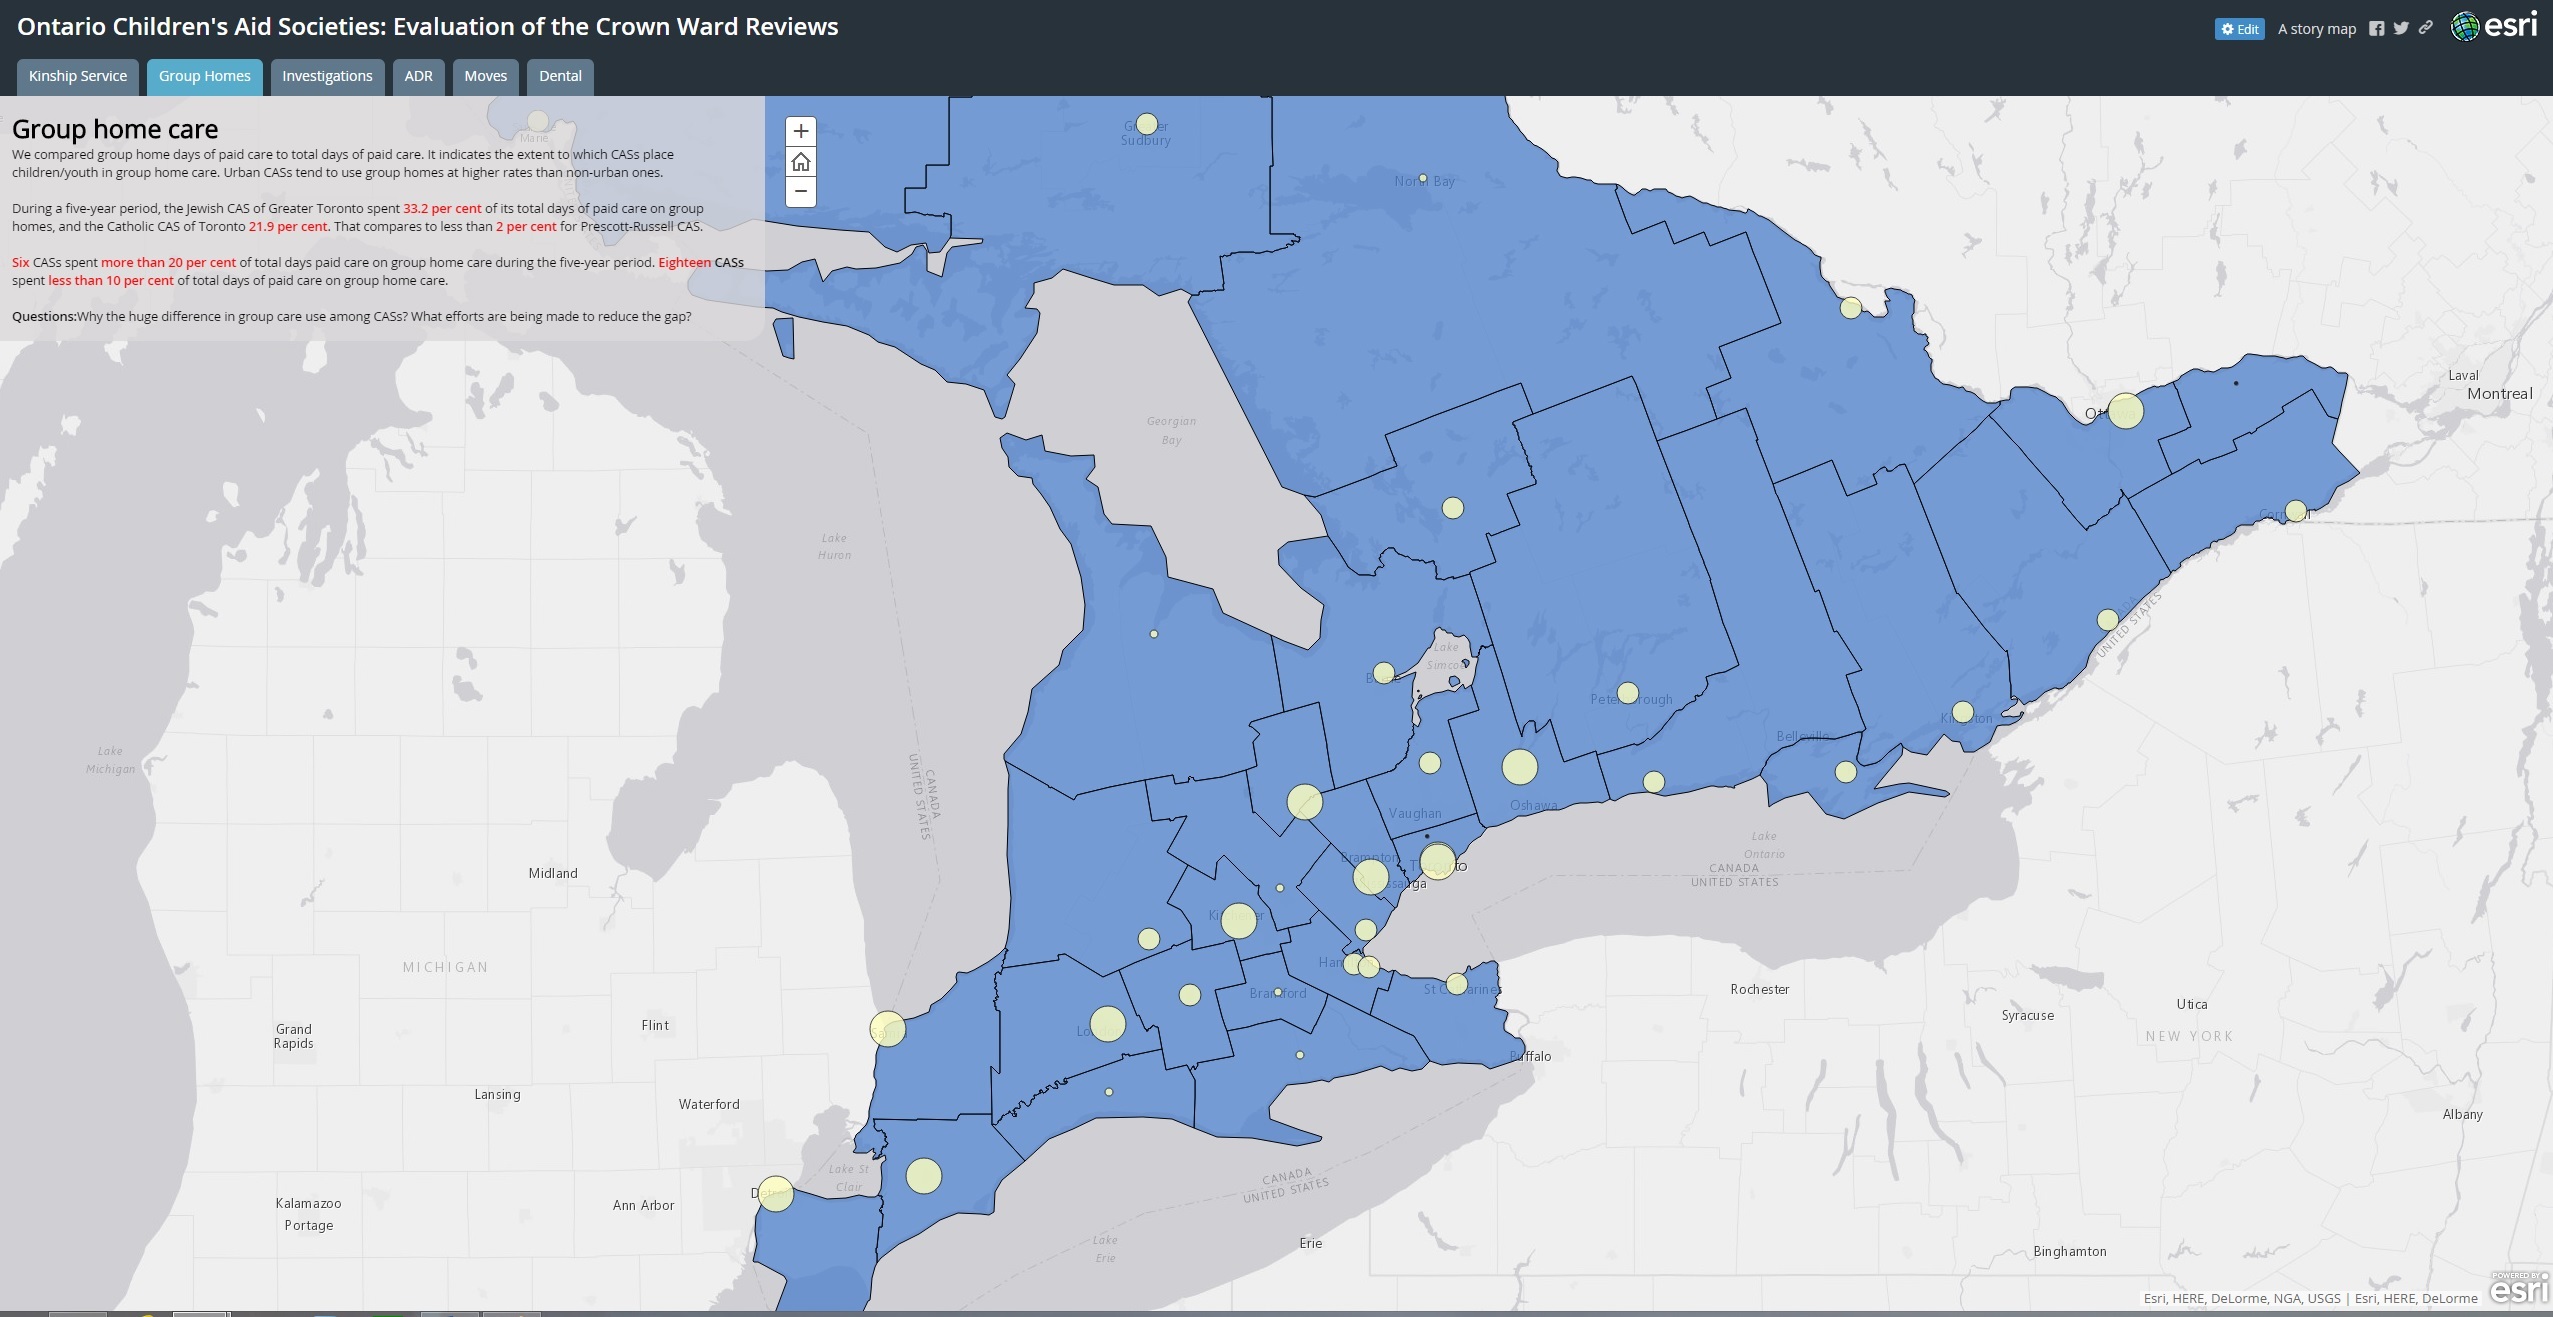Share story map on Facebook
This screenshot has width=2553, height=1317.
[2376, 29]
